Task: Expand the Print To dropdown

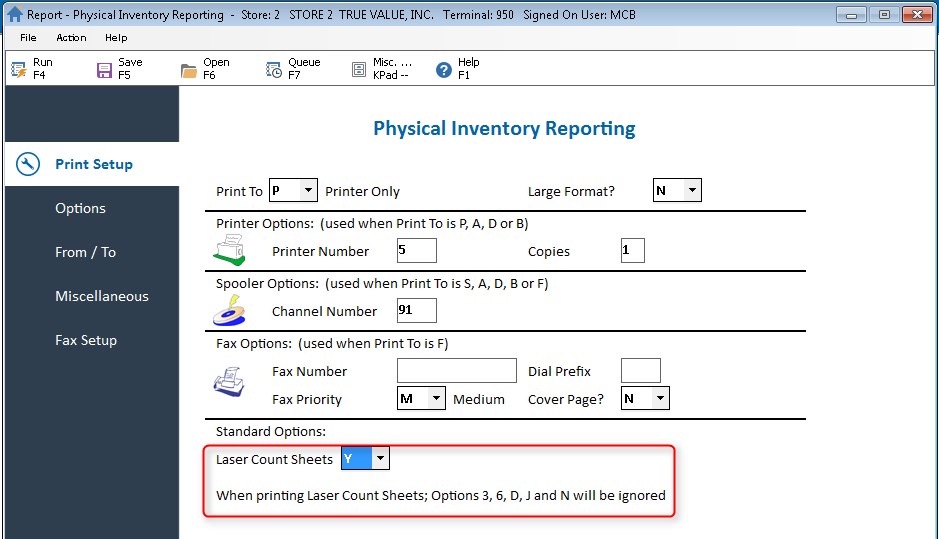Action: click(x=307, y=190)
